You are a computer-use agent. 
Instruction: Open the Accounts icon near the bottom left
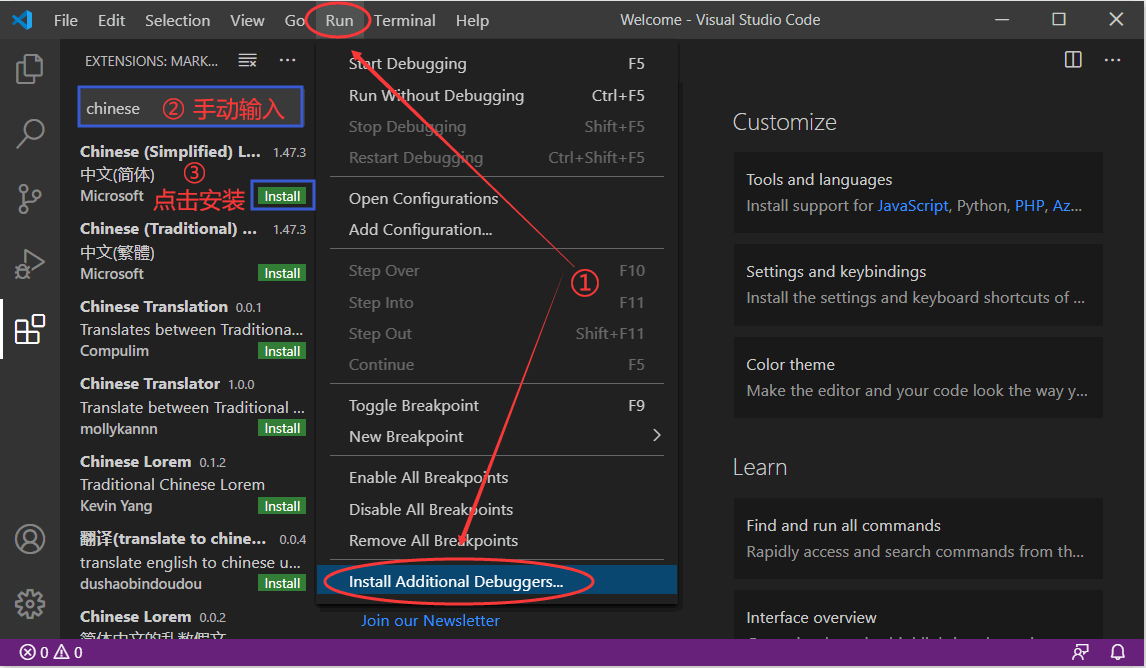point(30,539)
